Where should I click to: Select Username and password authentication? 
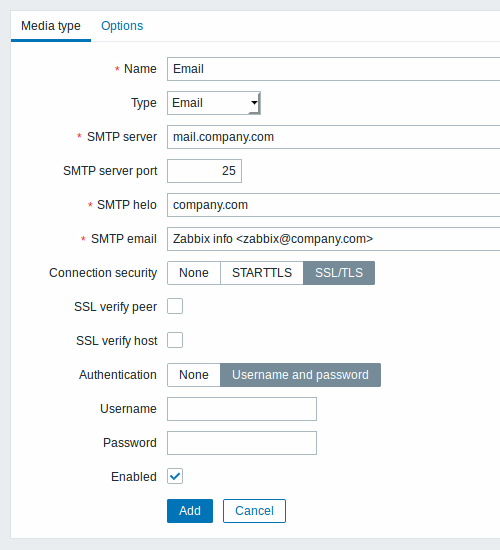click(300, 375)
